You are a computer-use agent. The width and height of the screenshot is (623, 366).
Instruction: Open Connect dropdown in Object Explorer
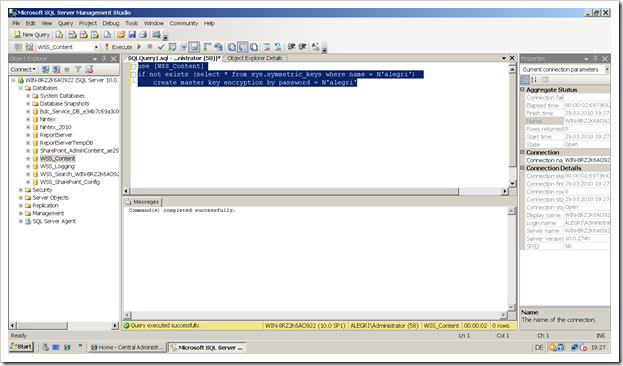[23, 70]
